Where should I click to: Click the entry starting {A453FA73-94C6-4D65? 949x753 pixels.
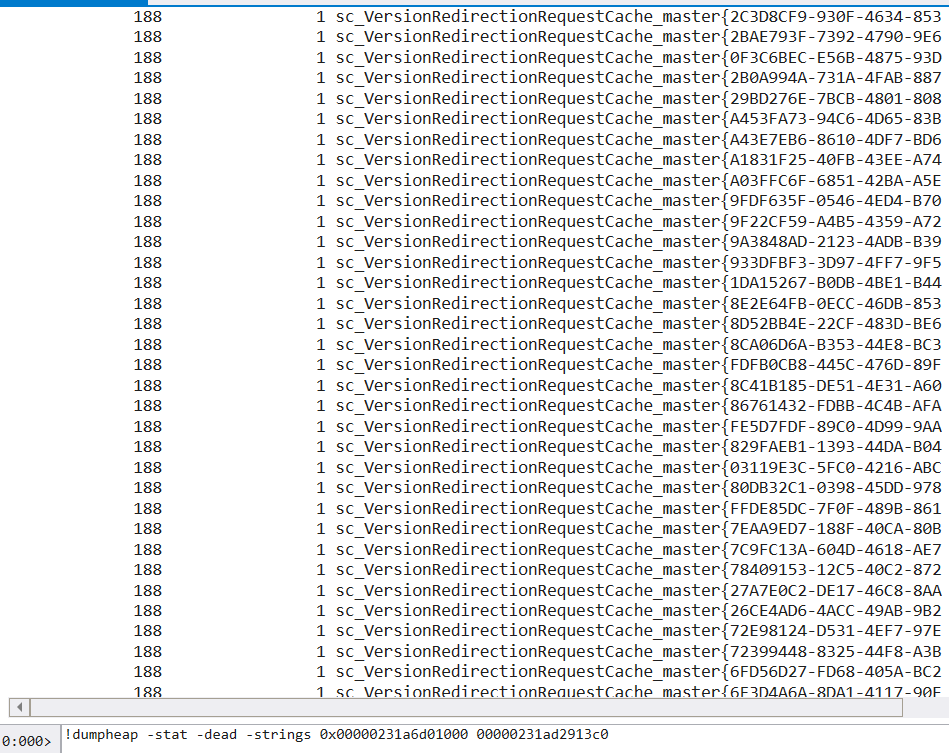[638, 119]
